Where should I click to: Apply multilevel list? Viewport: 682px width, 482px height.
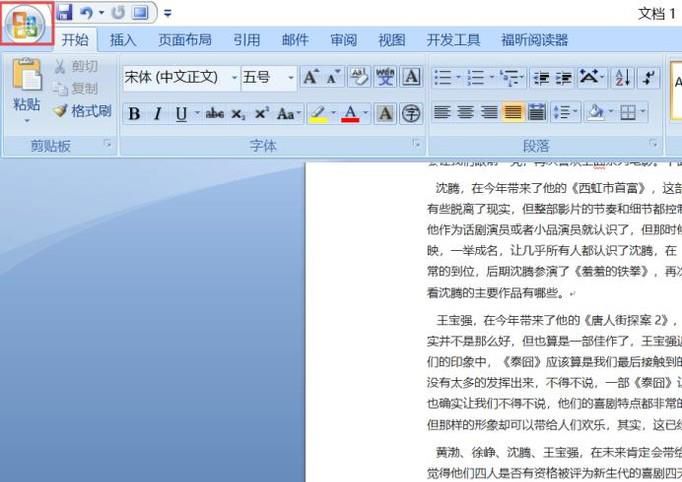coord(512,78)
